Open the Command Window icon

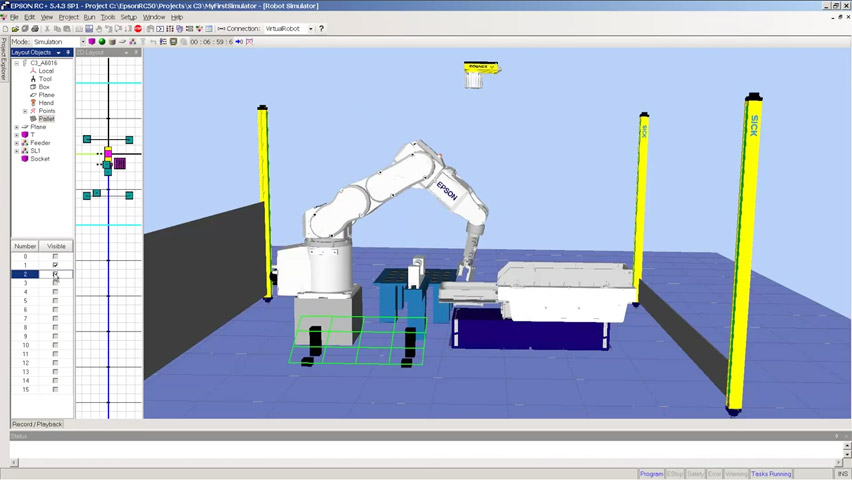(x=160, y=29)
